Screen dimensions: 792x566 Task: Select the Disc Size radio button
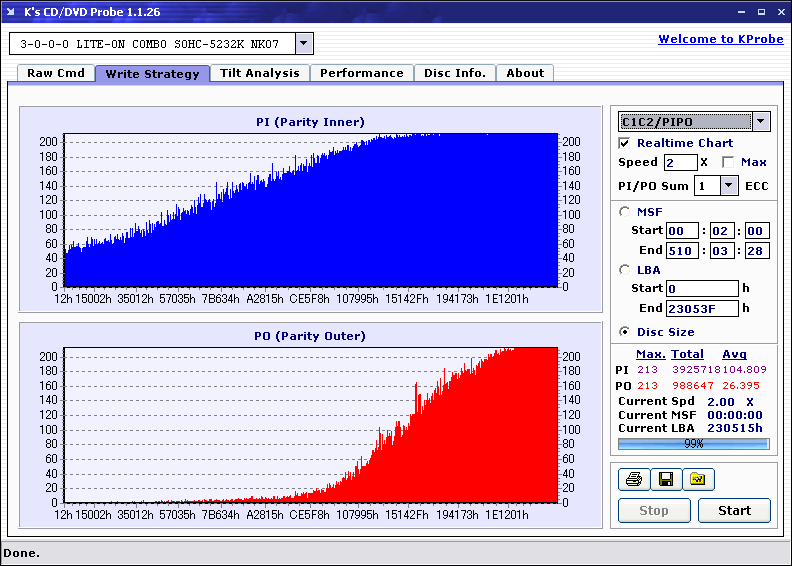pos(625,332)
